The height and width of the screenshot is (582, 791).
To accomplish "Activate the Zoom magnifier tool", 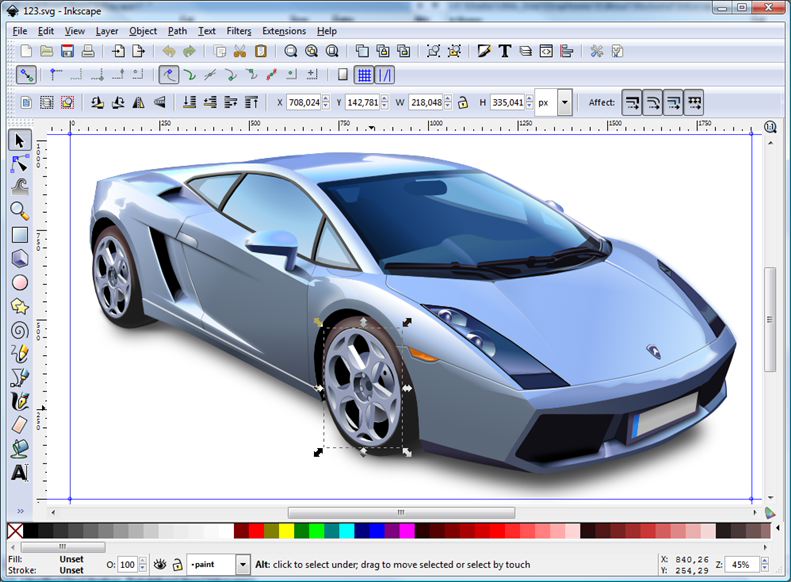I will (20, 211).
